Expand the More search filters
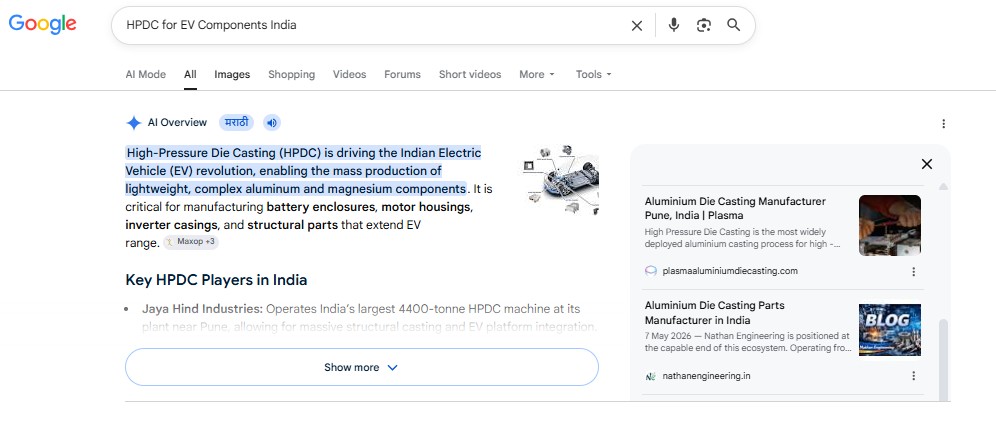 click(x=537, y=74)
